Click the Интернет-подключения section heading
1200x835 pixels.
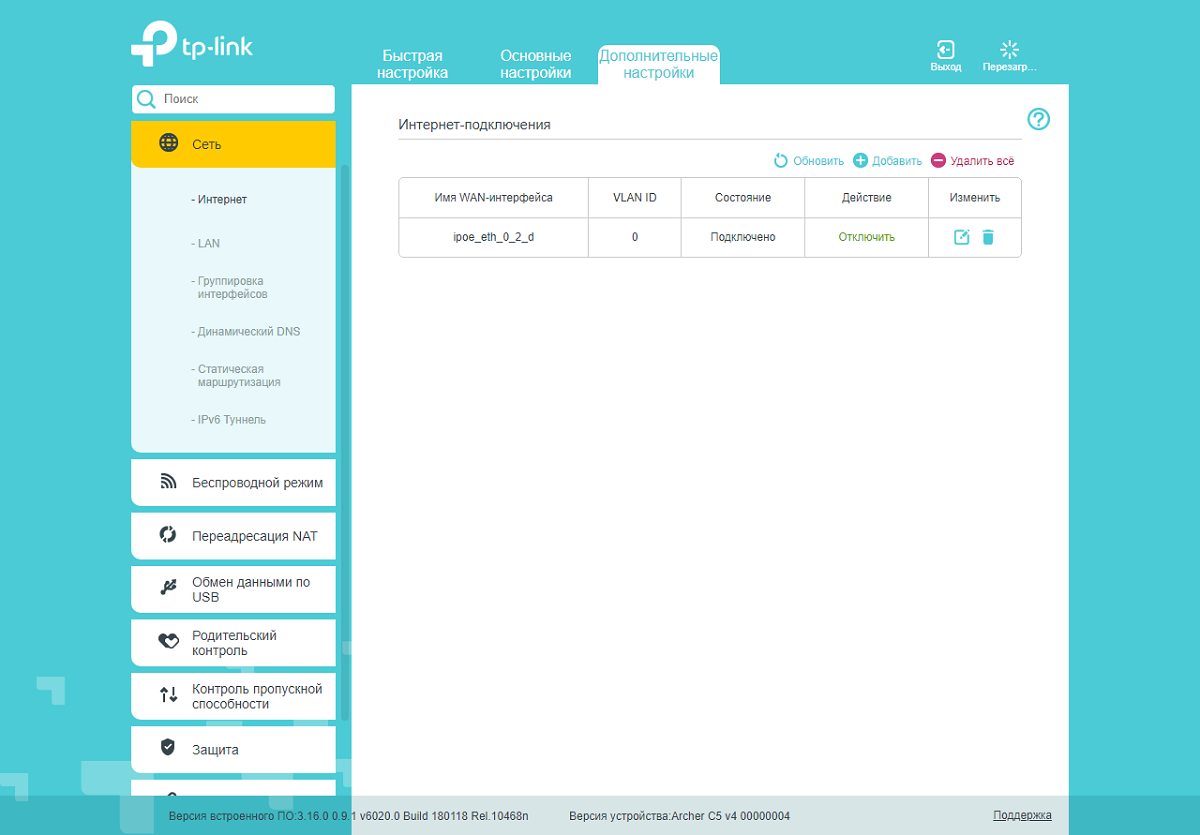point(475,125)
